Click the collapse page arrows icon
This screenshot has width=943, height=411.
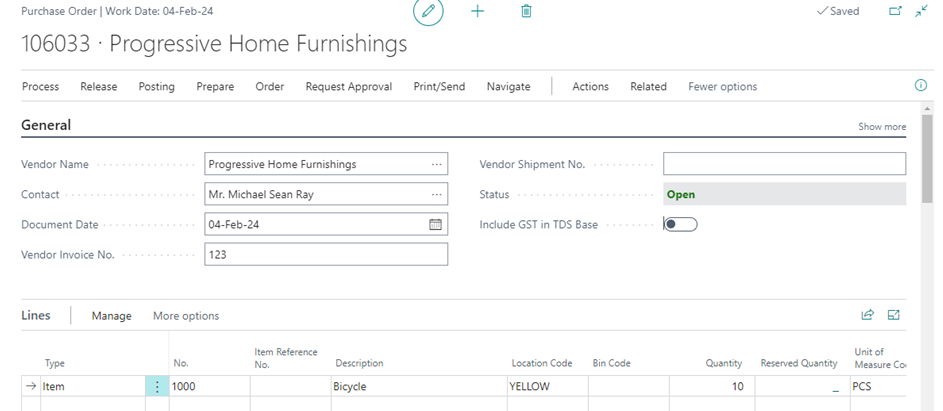[x=921, y=11]
